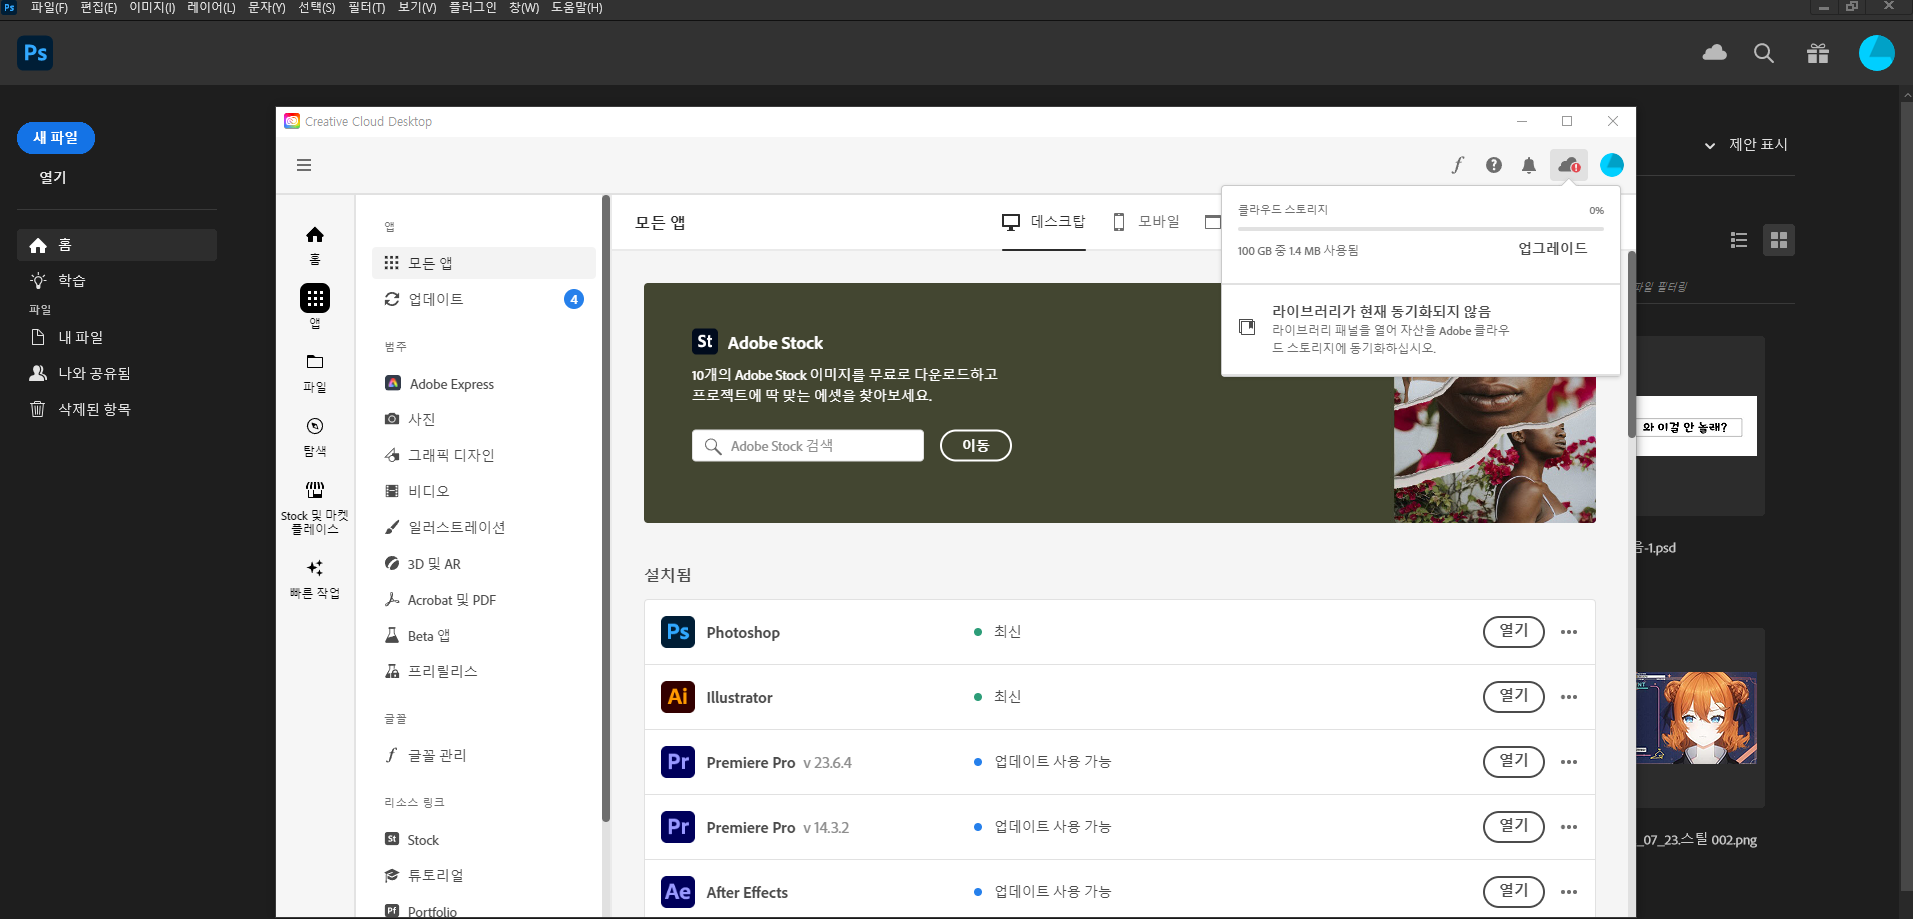Open Stock 및 마켓플레이스 from the sidebar
The height and width of the screenshot is (919, 1913).
pyautogui.click(x=314, y=505)
